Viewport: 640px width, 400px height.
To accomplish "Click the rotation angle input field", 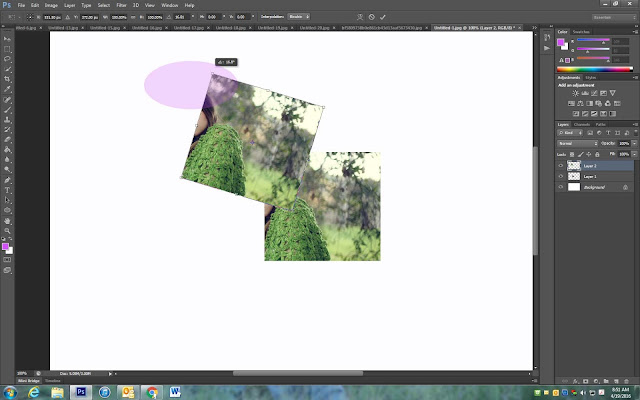I will (182, 17).
